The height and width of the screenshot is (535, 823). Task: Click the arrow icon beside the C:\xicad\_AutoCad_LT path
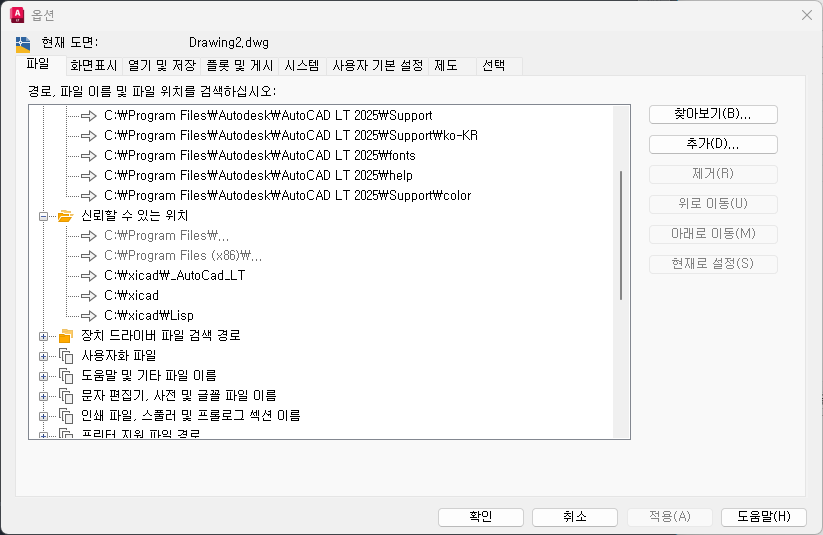(x=89, y=276)
